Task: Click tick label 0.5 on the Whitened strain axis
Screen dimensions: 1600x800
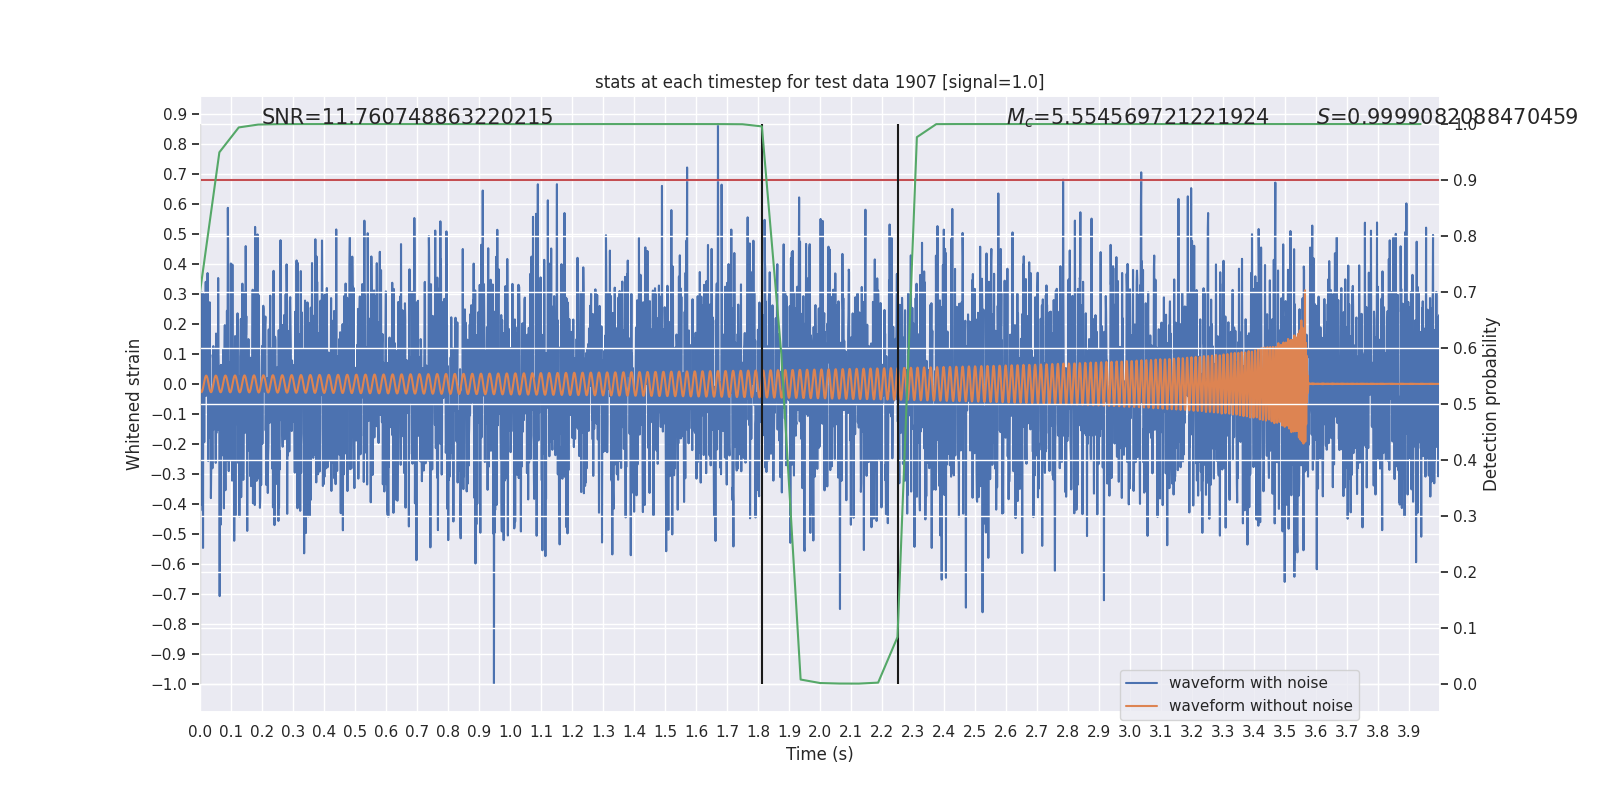Action: coord(175,235)
